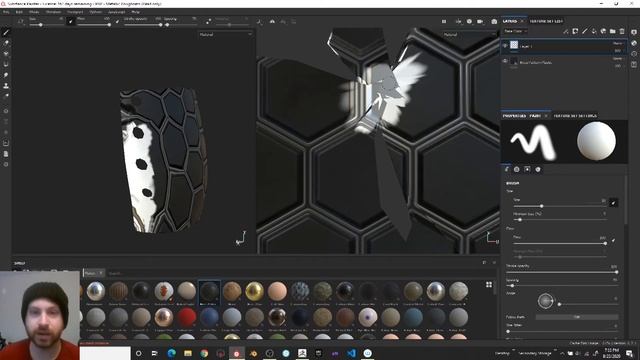Toggle visibility of Layer 1

(x=505, y=46)
